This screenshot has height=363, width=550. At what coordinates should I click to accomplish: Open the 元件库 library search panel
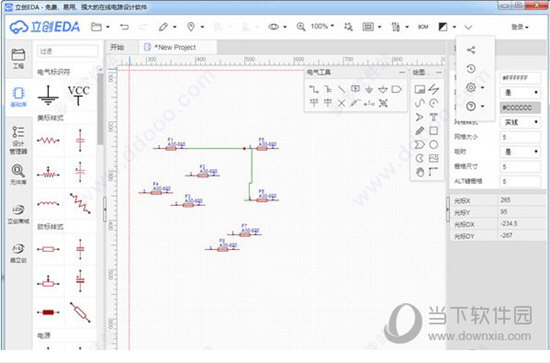18,174
